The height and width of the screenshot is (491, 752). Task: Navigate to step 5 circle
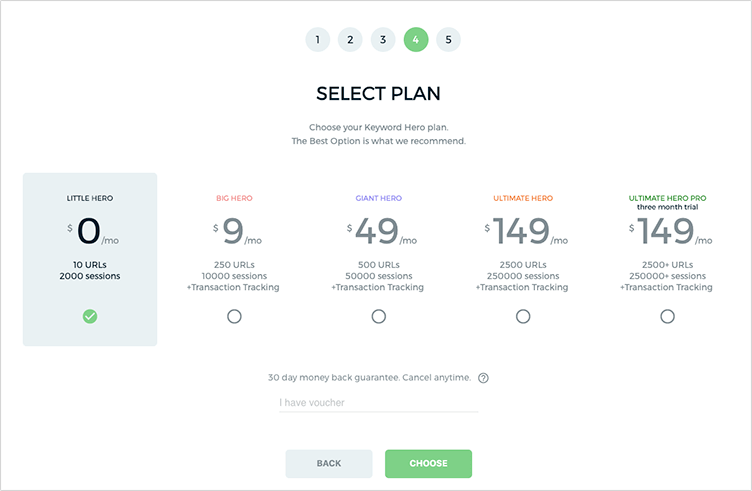tap(448, 40)
